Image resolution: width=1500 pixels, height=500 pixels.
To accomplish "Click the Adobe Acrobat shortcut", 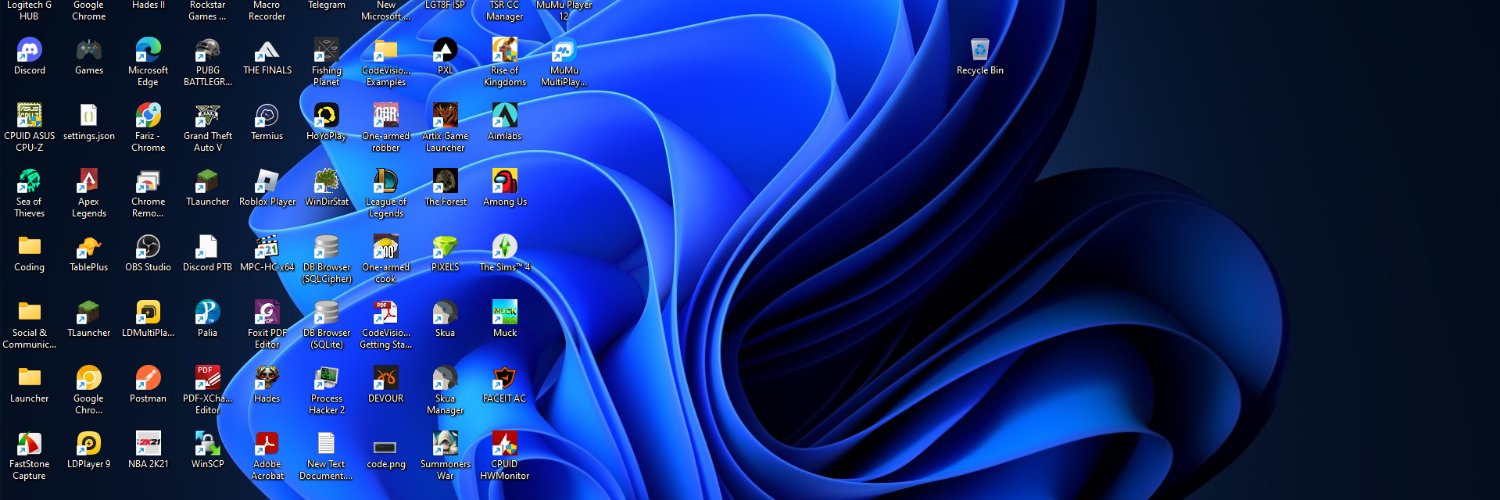I will [x=267, y=443].
